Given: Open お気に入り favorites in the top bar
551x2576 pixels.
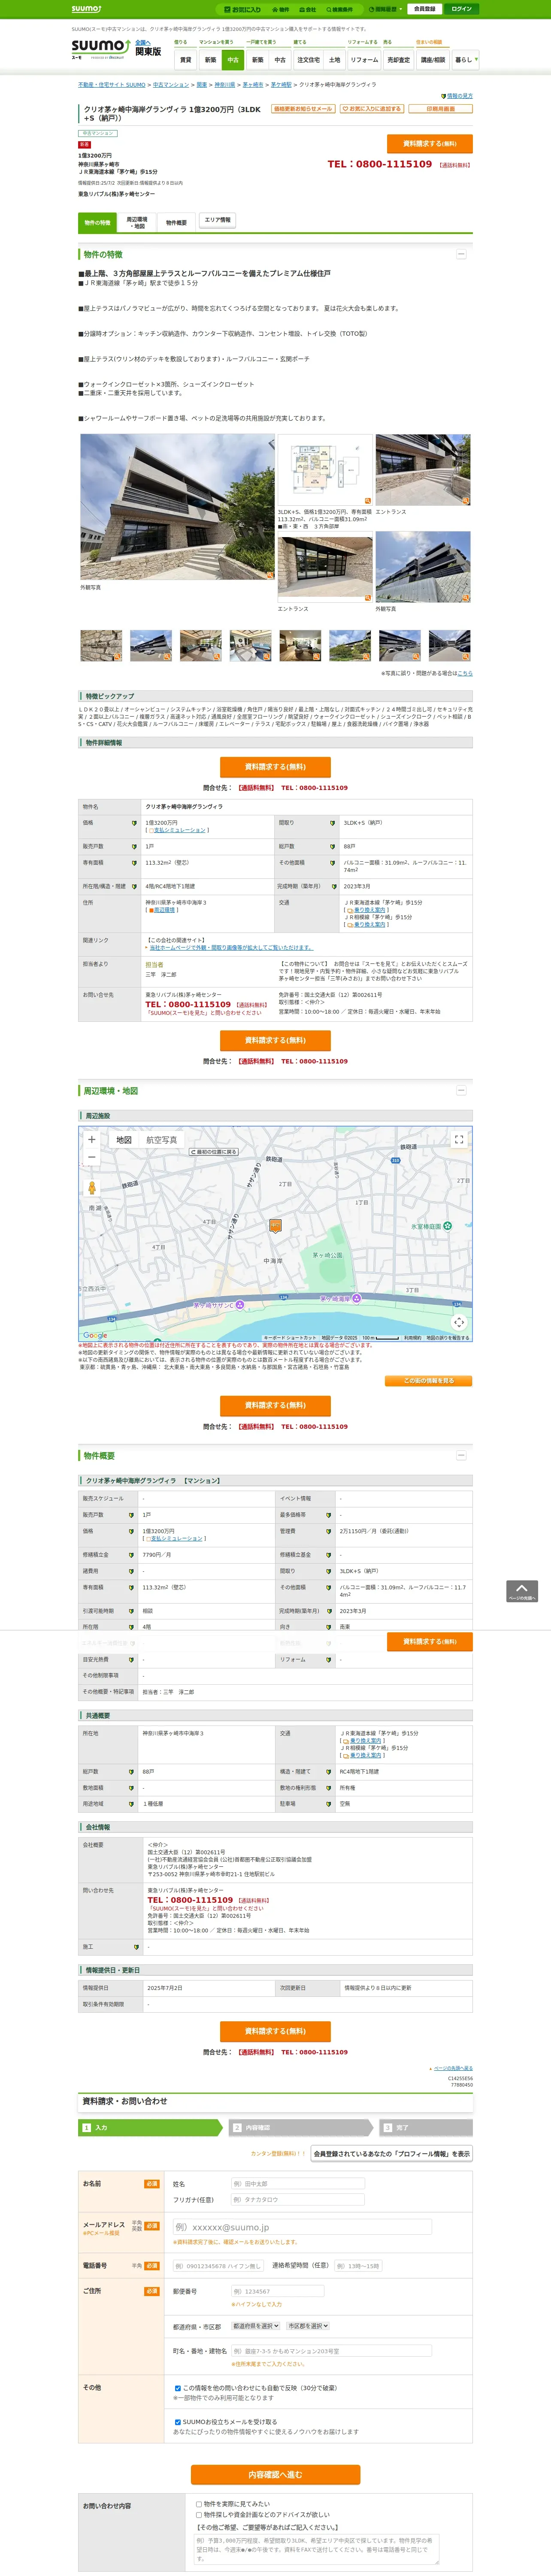Looking at the screenshot, I should click(x=243, y=9).
